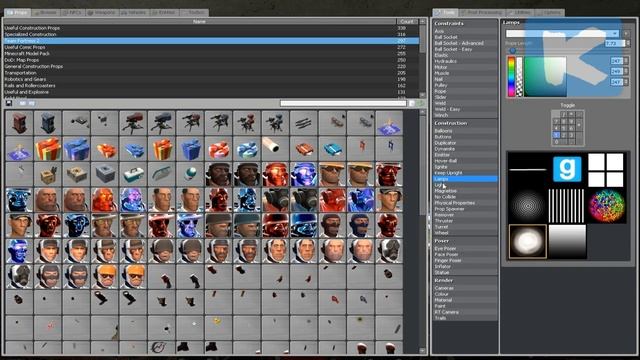Screen dimensions: 640x360
Task: Switch to the Weapons tab
Action: click(102, 13)
